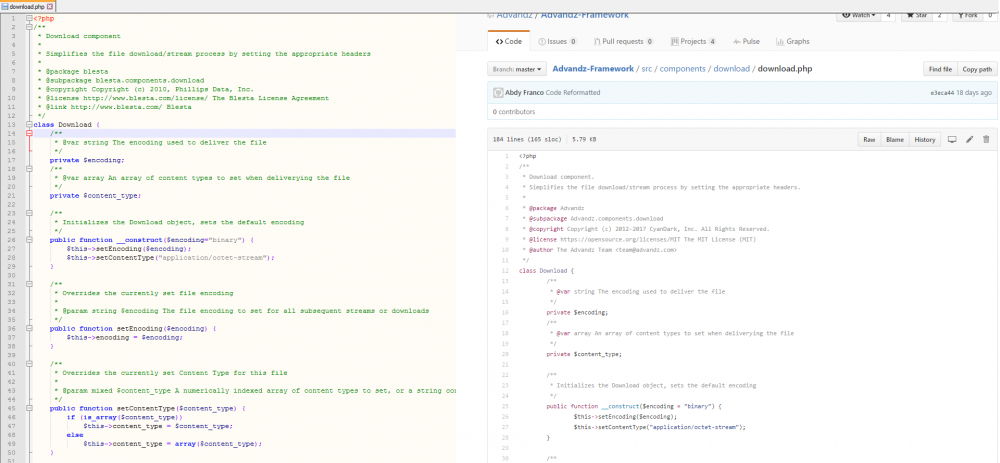Fork the Advandz-Framework repository

tap(968, 15)
